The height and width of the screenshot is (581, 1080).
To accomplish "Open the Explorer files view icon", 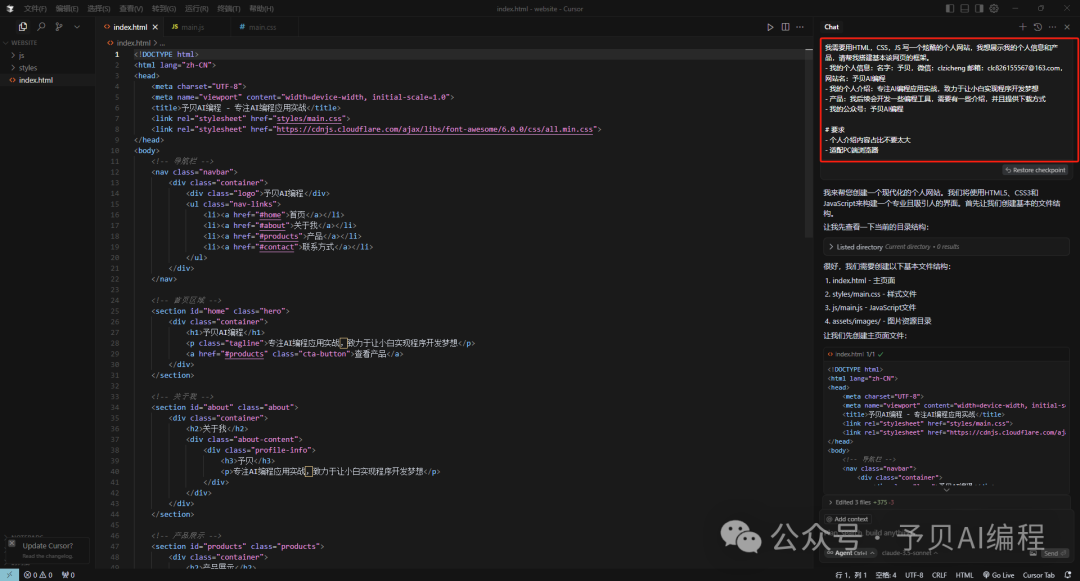I will [22, 27].
